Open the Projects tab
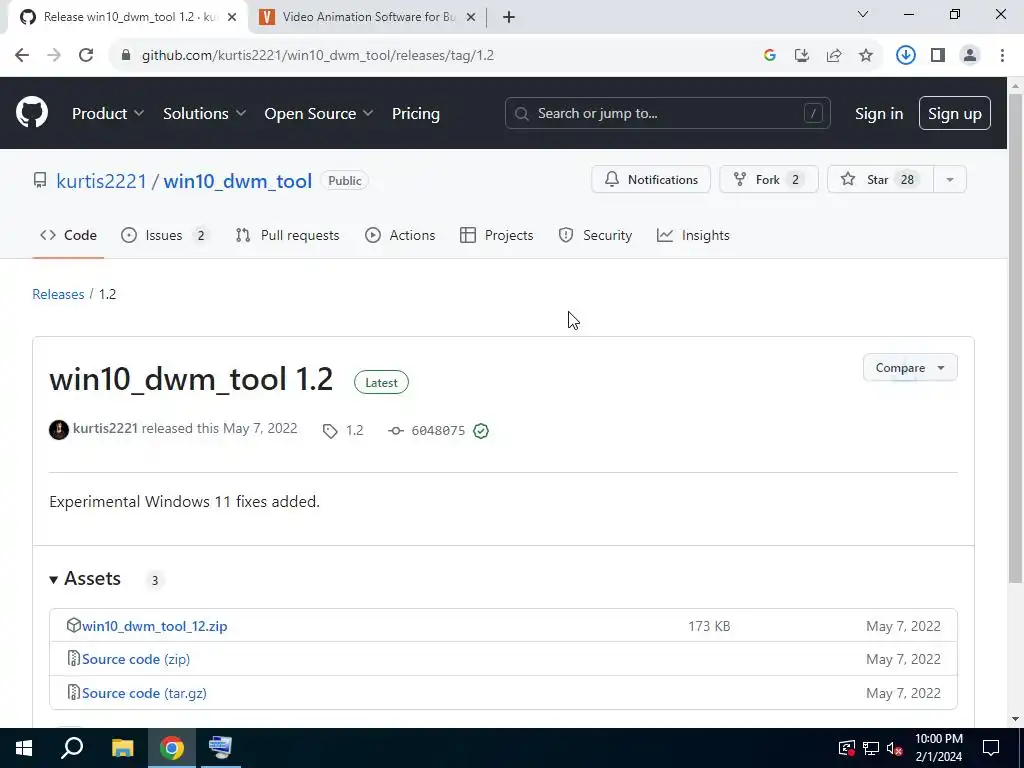This screenshot has height=768, width=1024. (496, 235)
